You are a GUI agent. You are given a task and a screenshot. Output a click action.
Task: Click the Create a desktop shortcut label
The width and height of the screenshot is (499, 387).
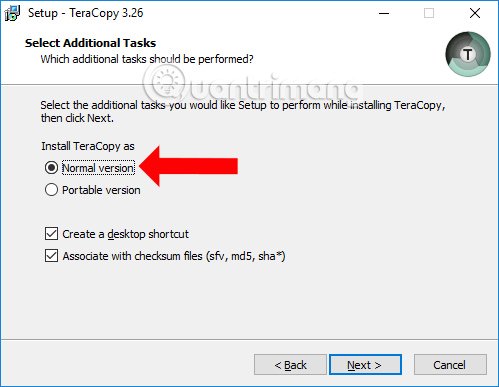click(125, 234)
